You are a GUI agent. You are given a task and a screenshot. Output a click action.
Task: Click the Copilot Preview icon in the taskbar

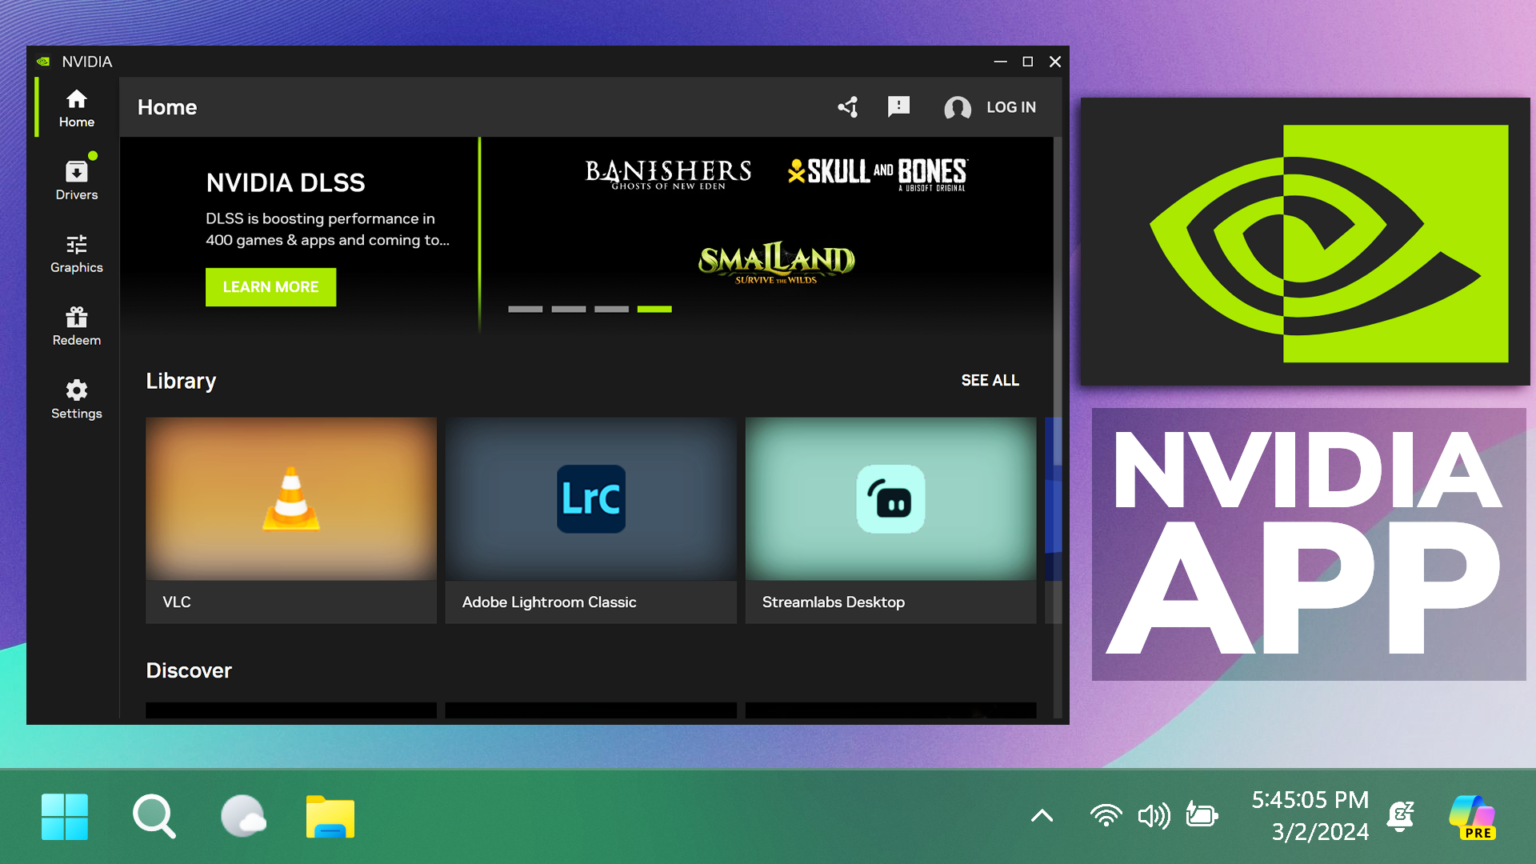[x=1471, y=816]
